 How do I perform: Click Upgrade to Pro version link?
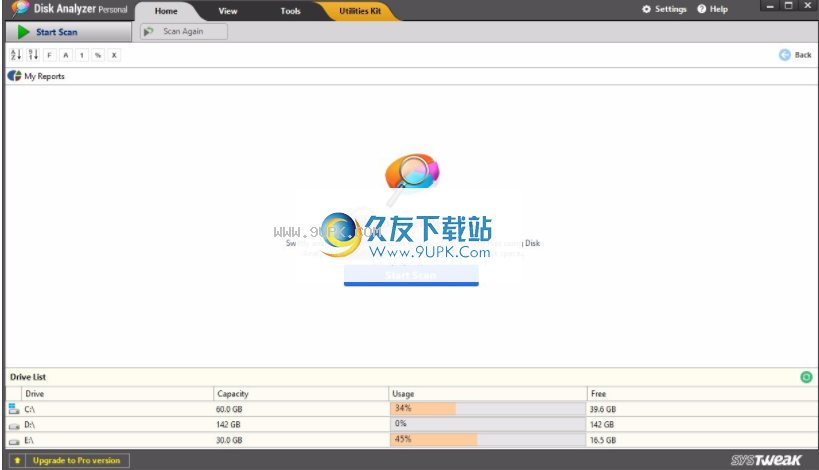[x=77, y=461]
